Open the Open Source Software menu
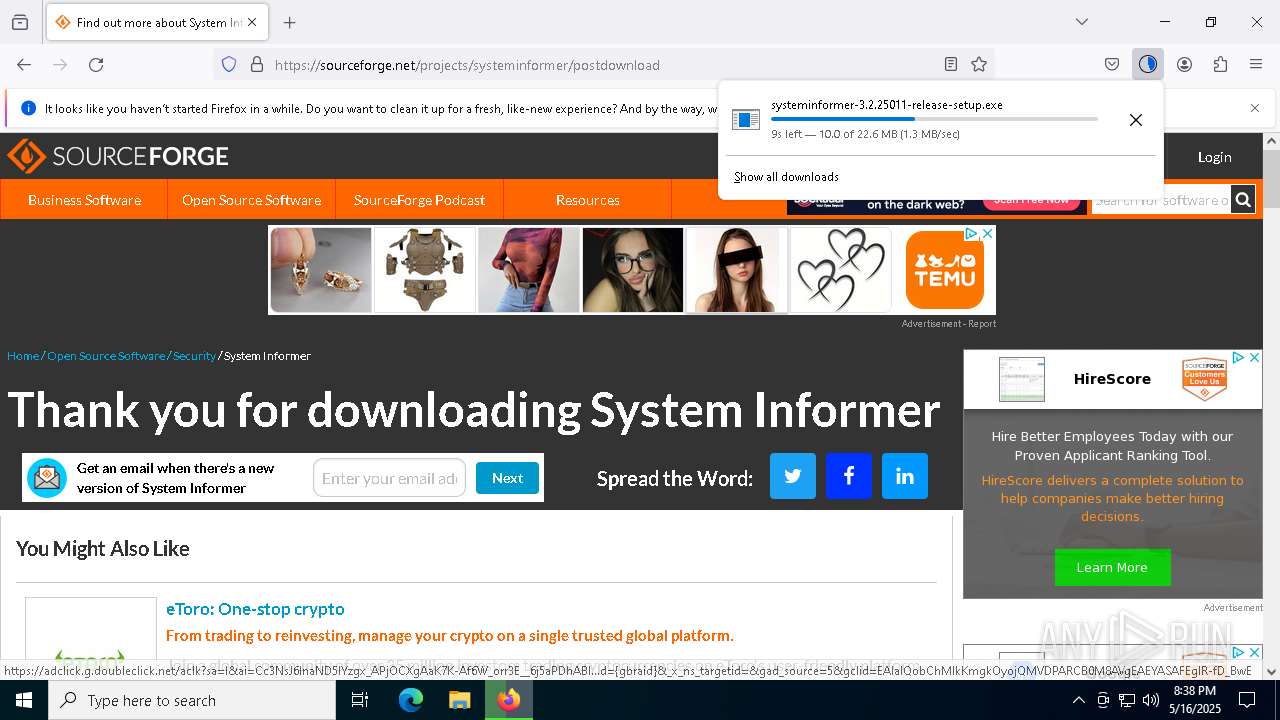Image resolution: width=1280 pixels, height=720 pixels. coord(251,200)
